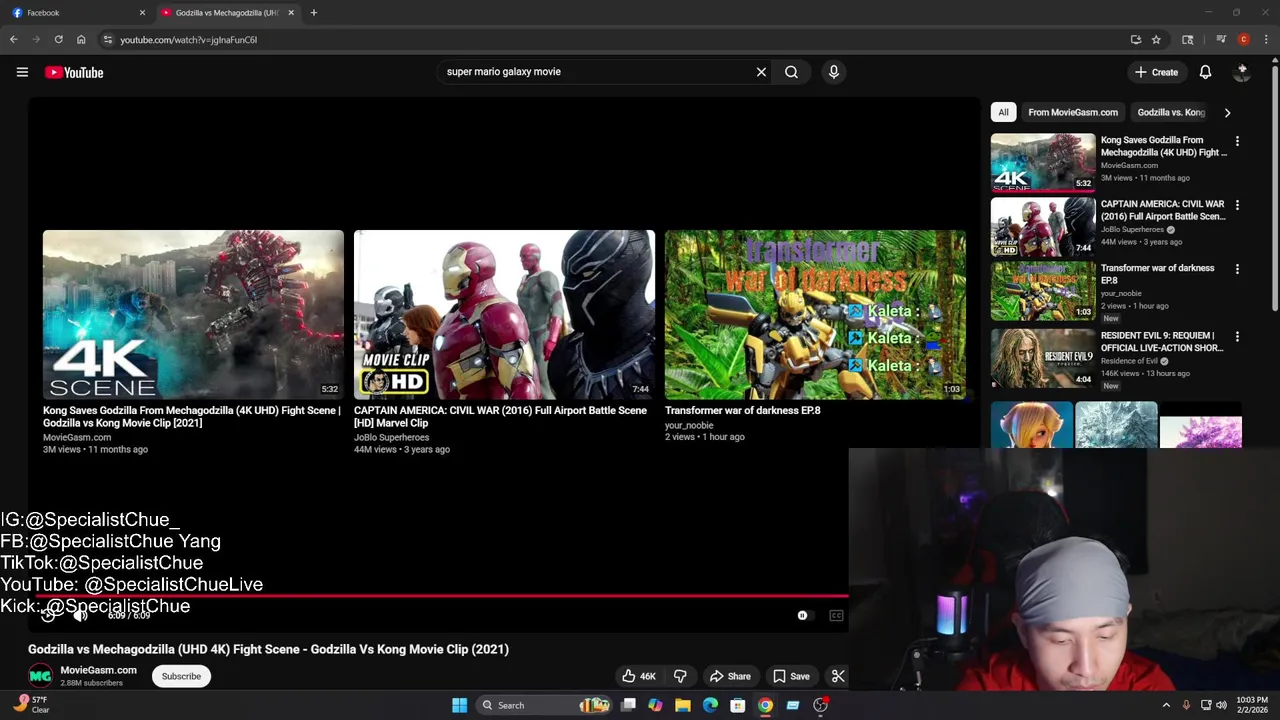This screenshot has width=1280, height=720.
Task: Clear the search box text
Action: [761, 72]
